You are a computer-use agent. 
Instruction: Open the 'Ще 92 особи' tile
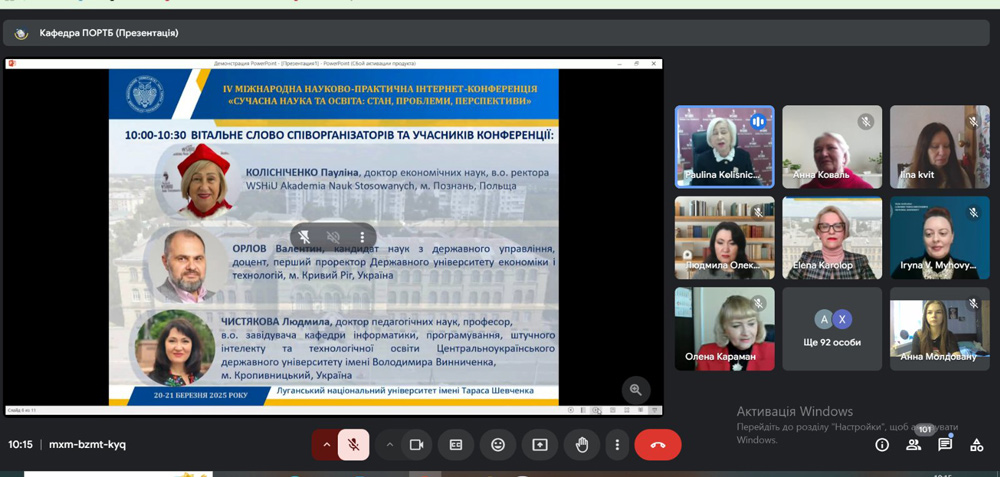click(832, 329)
